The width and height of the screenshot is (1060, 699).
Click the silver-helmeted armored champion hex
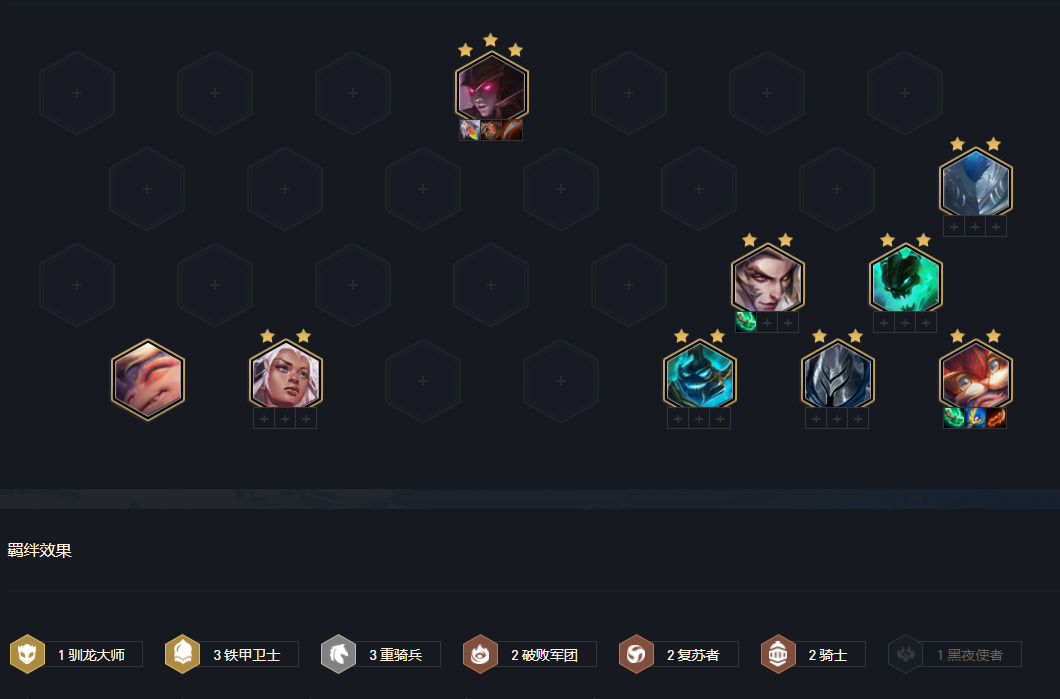pyautogui.click(x=838, y=376)
